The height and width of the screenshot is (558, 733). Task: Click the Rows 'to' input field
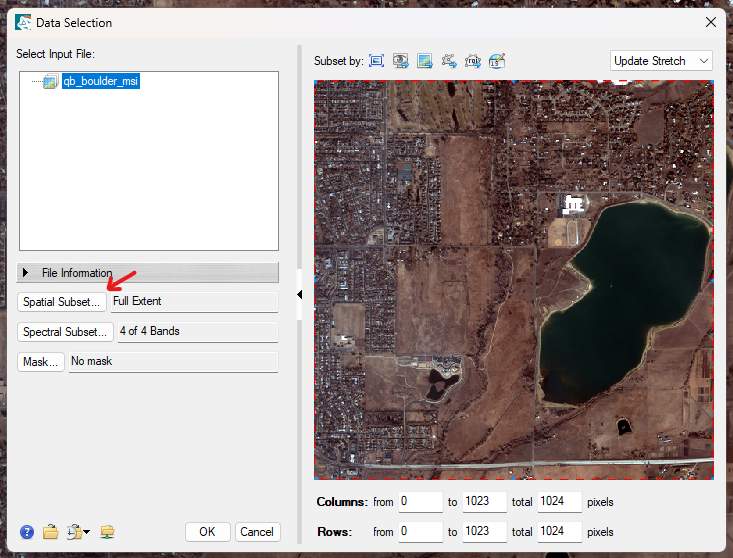coord(486,532)
